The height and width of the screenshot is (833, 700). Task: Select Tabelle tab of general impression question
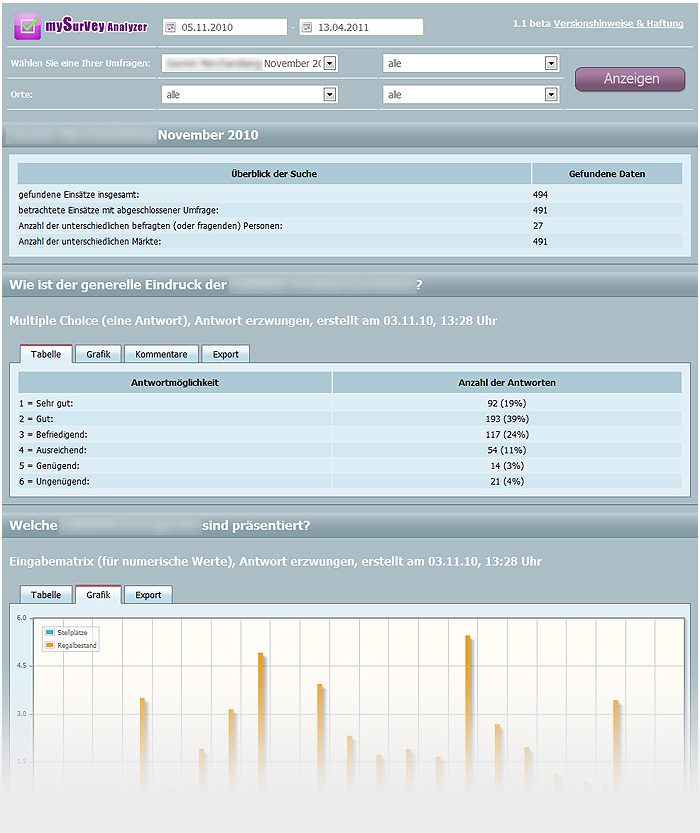[46, 354]
